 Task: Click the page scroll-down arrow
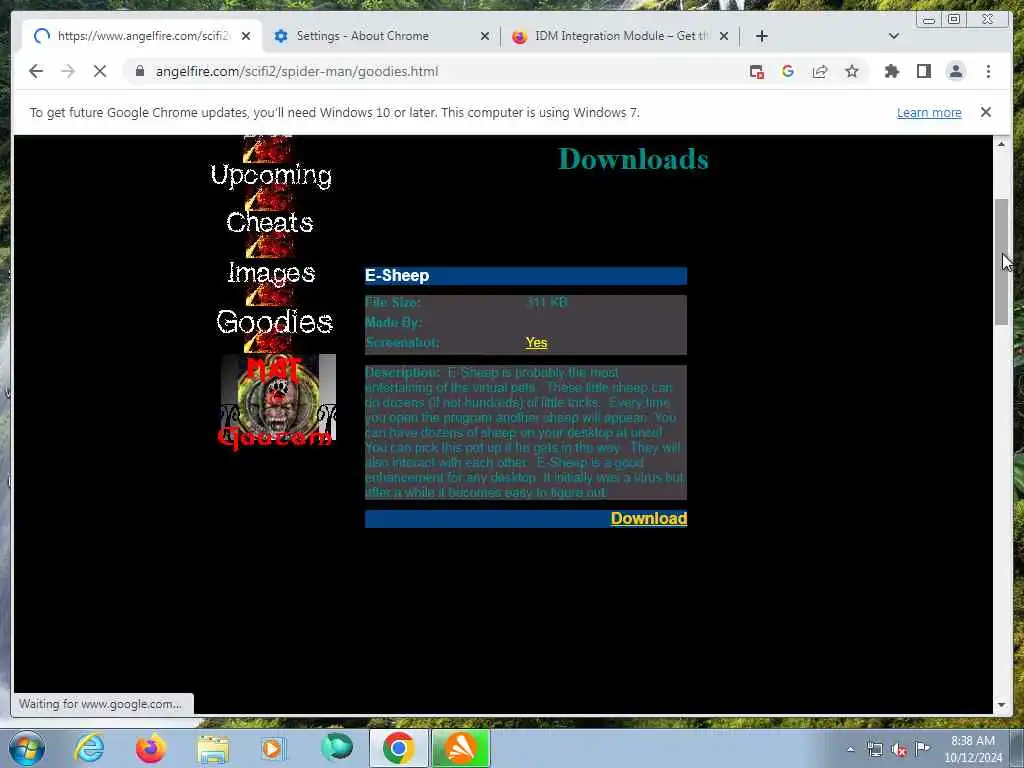click(1001, 705)
